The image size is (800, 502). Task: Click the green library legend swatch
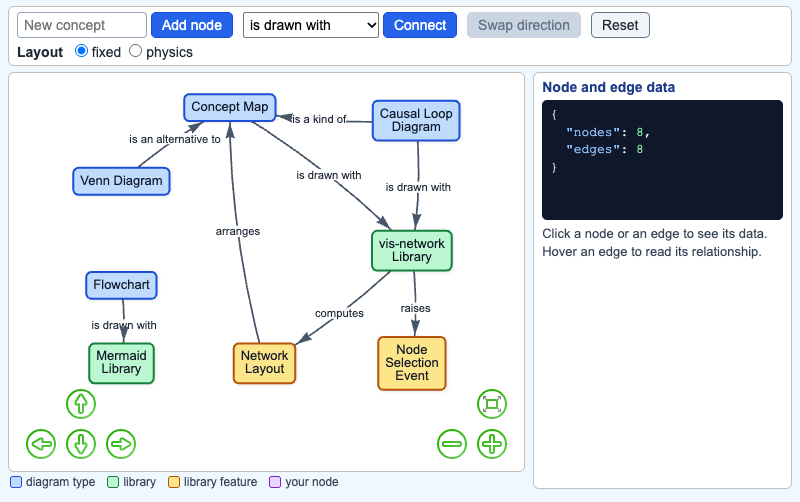click(x=113, y=482)
